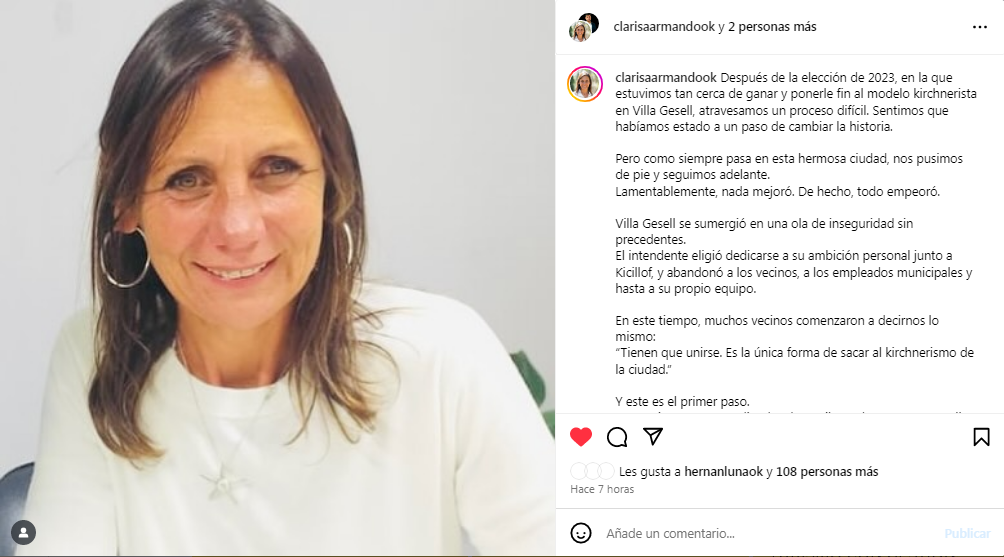Click caption text starting 'Después de la elección'
This screenshot has width=1004, height=557.
coord(796,102)
